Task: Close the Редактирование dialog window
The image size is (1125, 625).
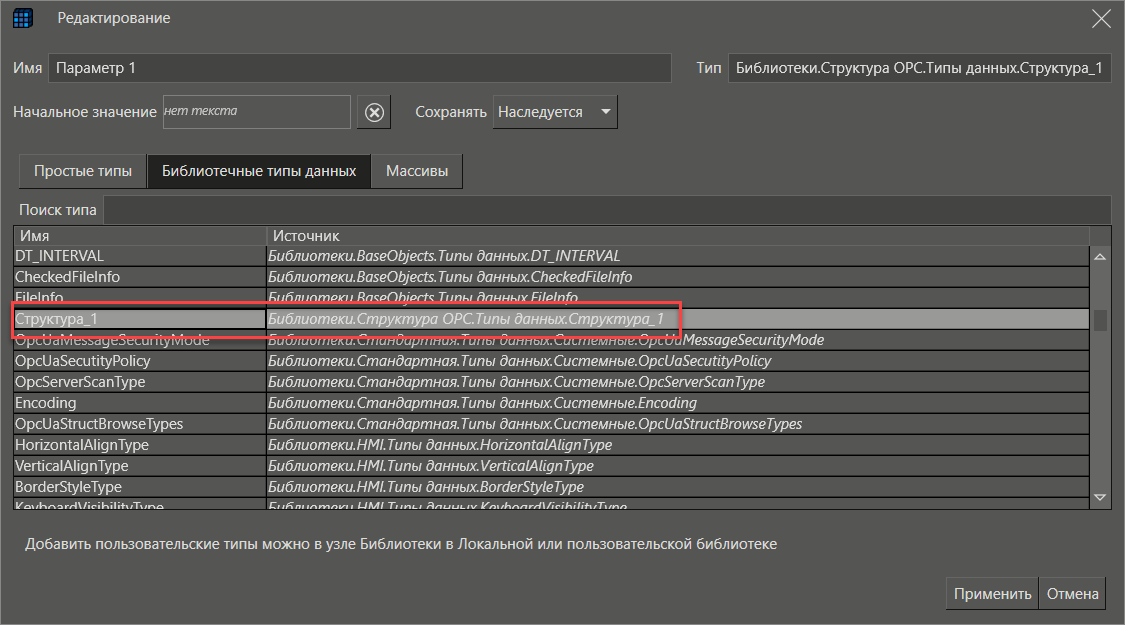Action: pos(1101,18)
